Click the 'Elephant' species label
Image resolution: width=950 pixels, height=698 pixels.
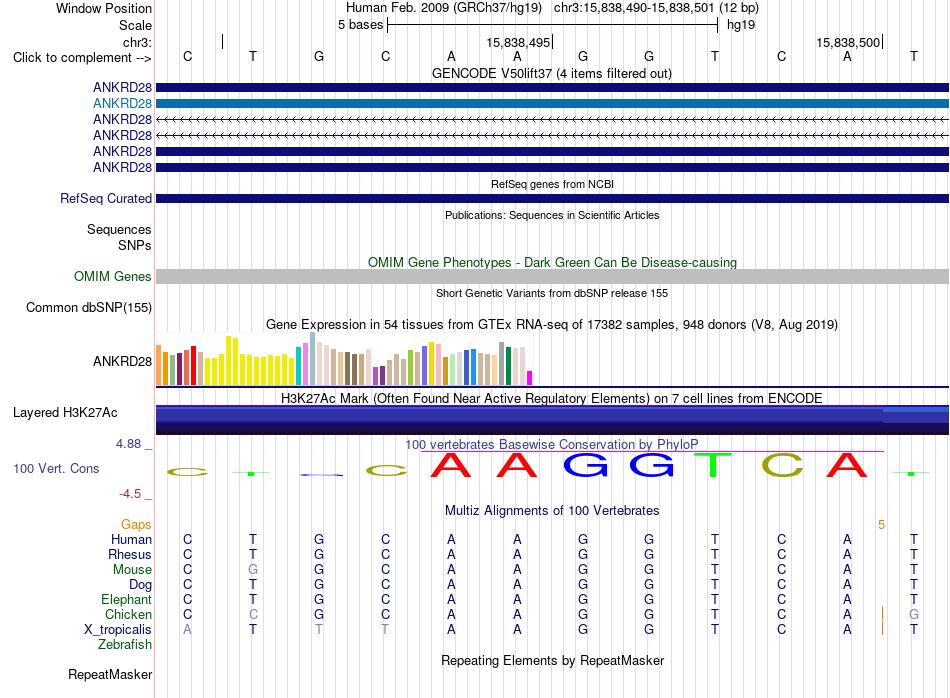click(x=126, y=600)
